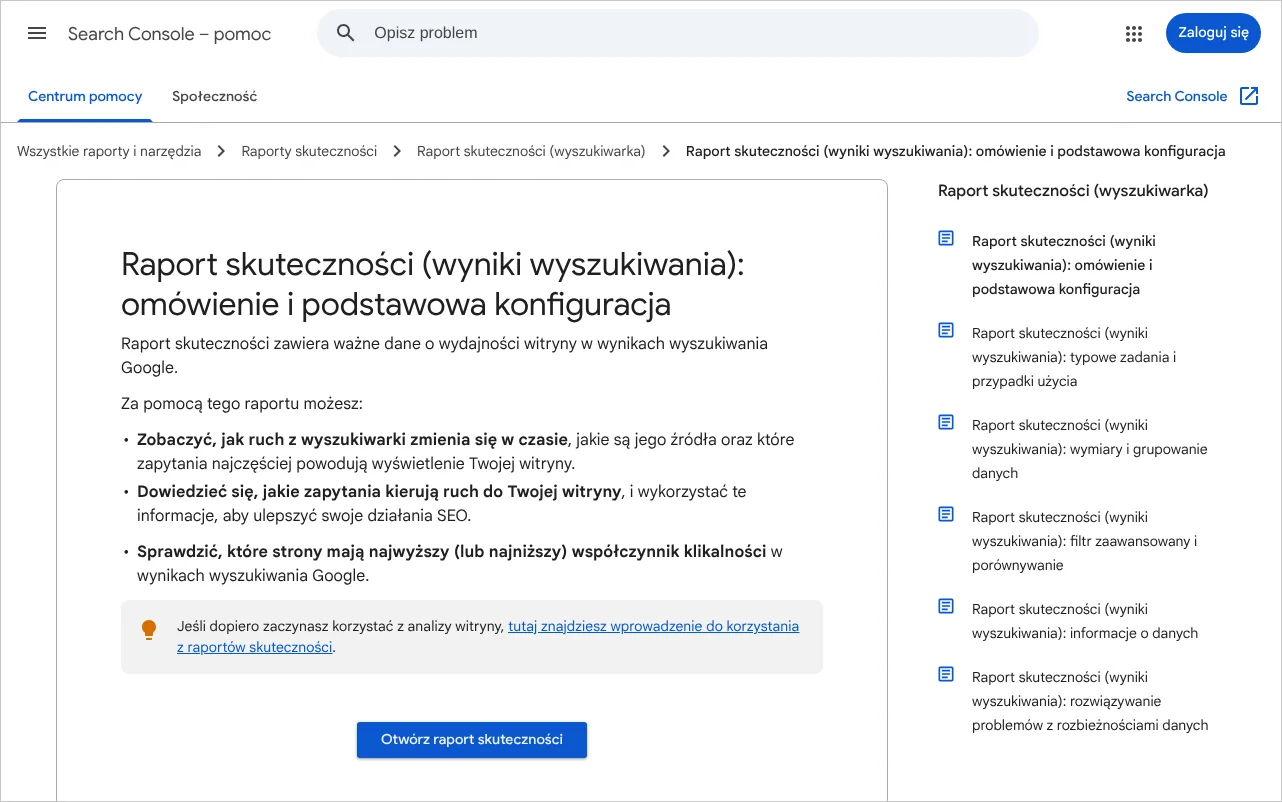Click breadcrumb chevron after 'Raport skuteczności (wyszukiwarka)'

click(x=666, y=151)
